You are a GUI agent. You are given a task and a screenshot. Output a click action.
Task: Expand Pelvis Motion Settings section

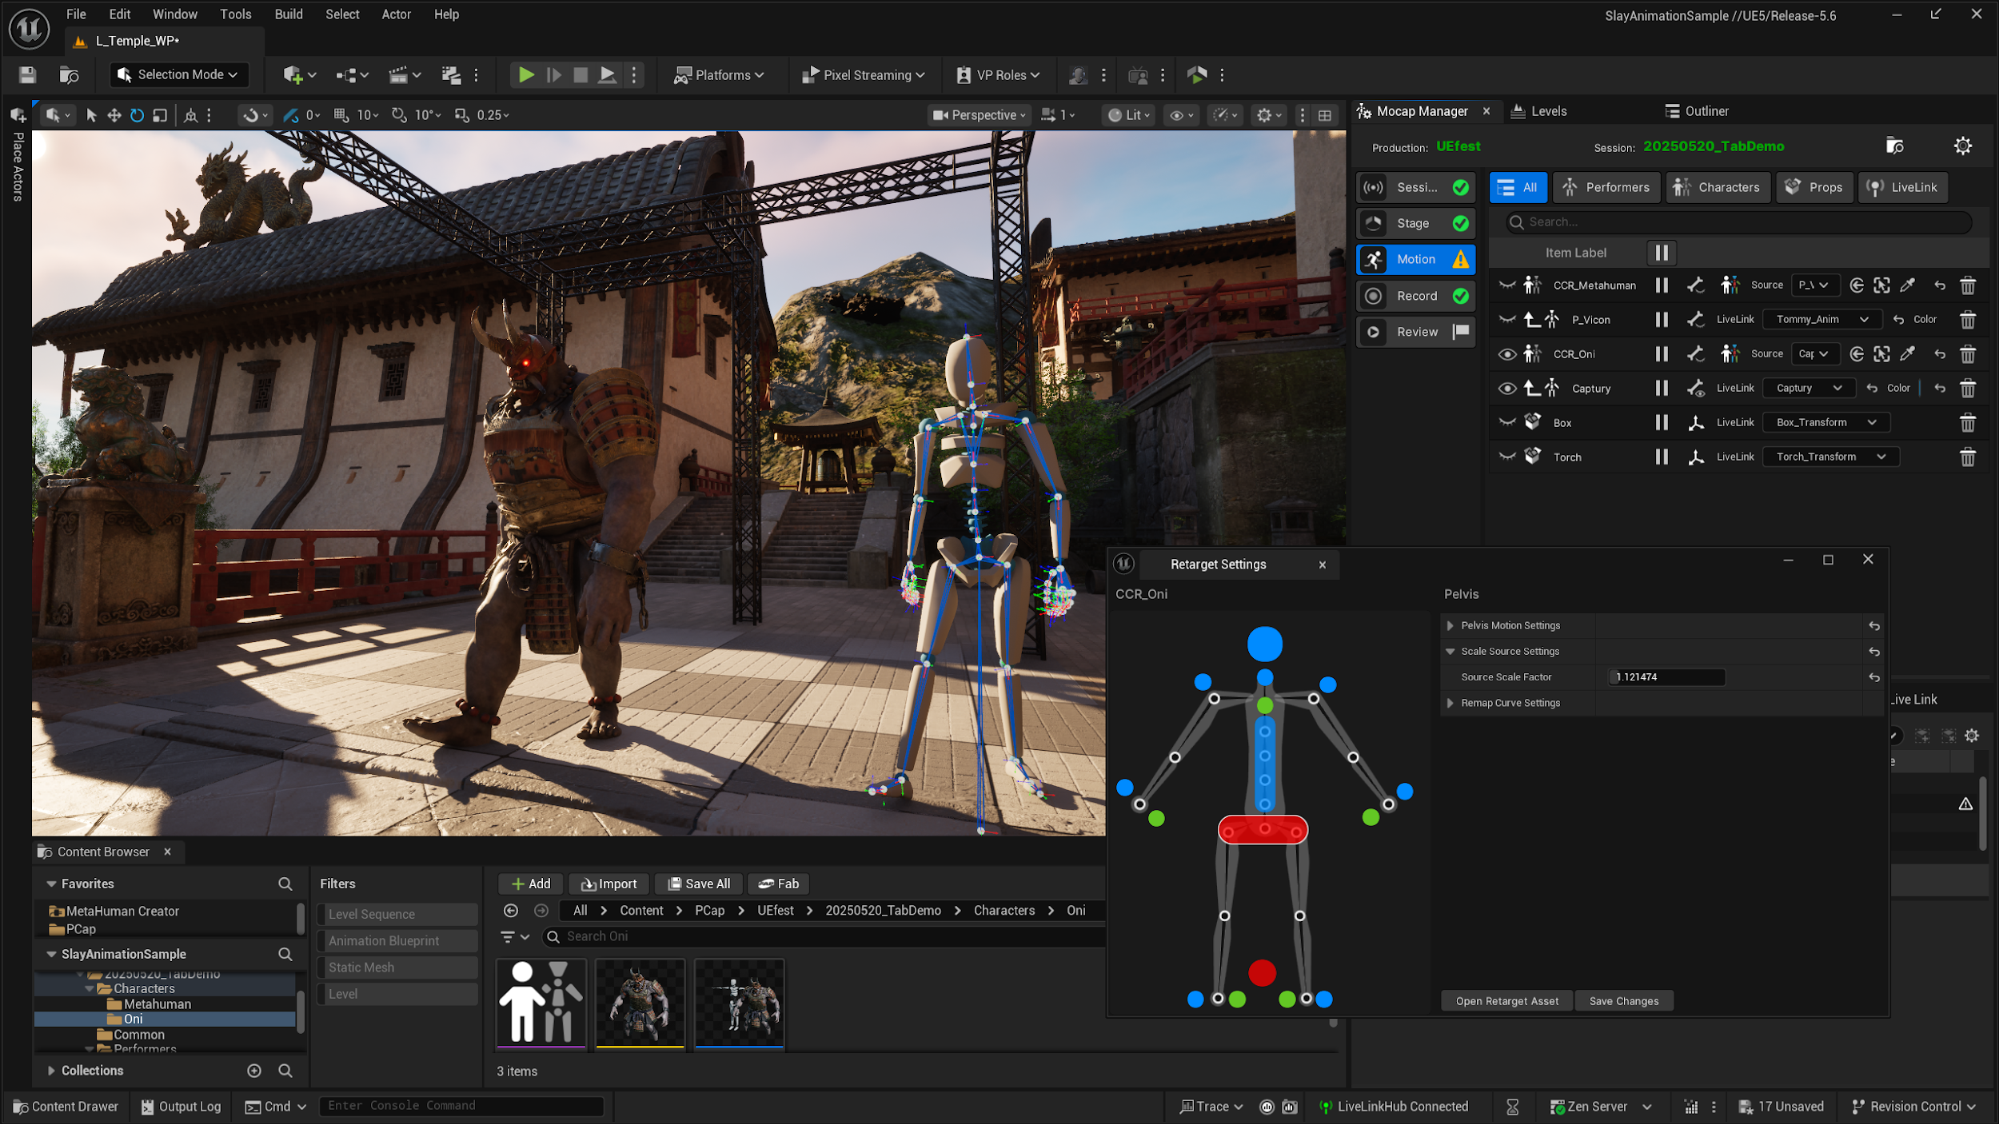click(1450, 625)
